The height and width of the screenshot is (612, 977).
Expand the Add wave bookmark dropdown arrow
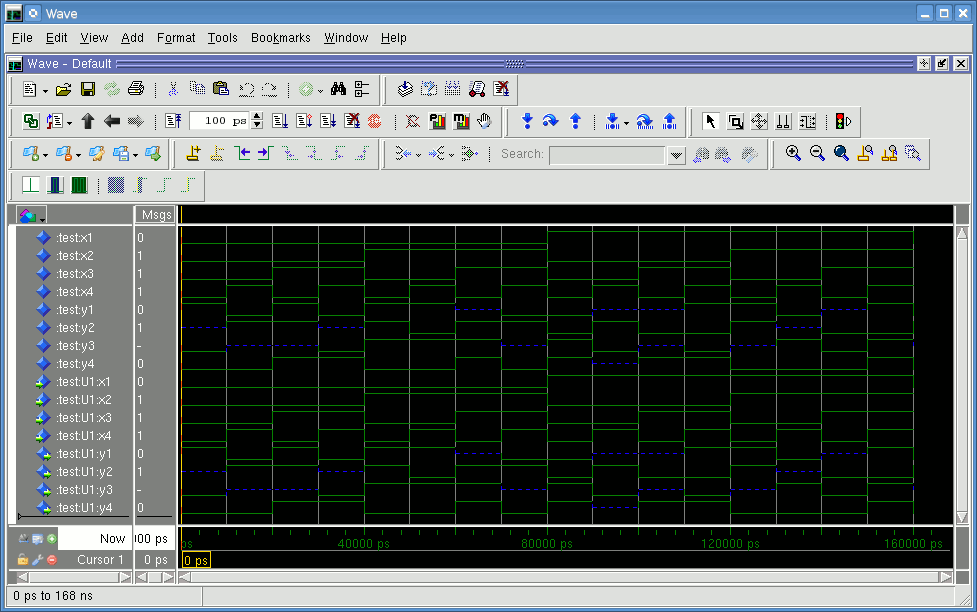(x=45, y=155)
